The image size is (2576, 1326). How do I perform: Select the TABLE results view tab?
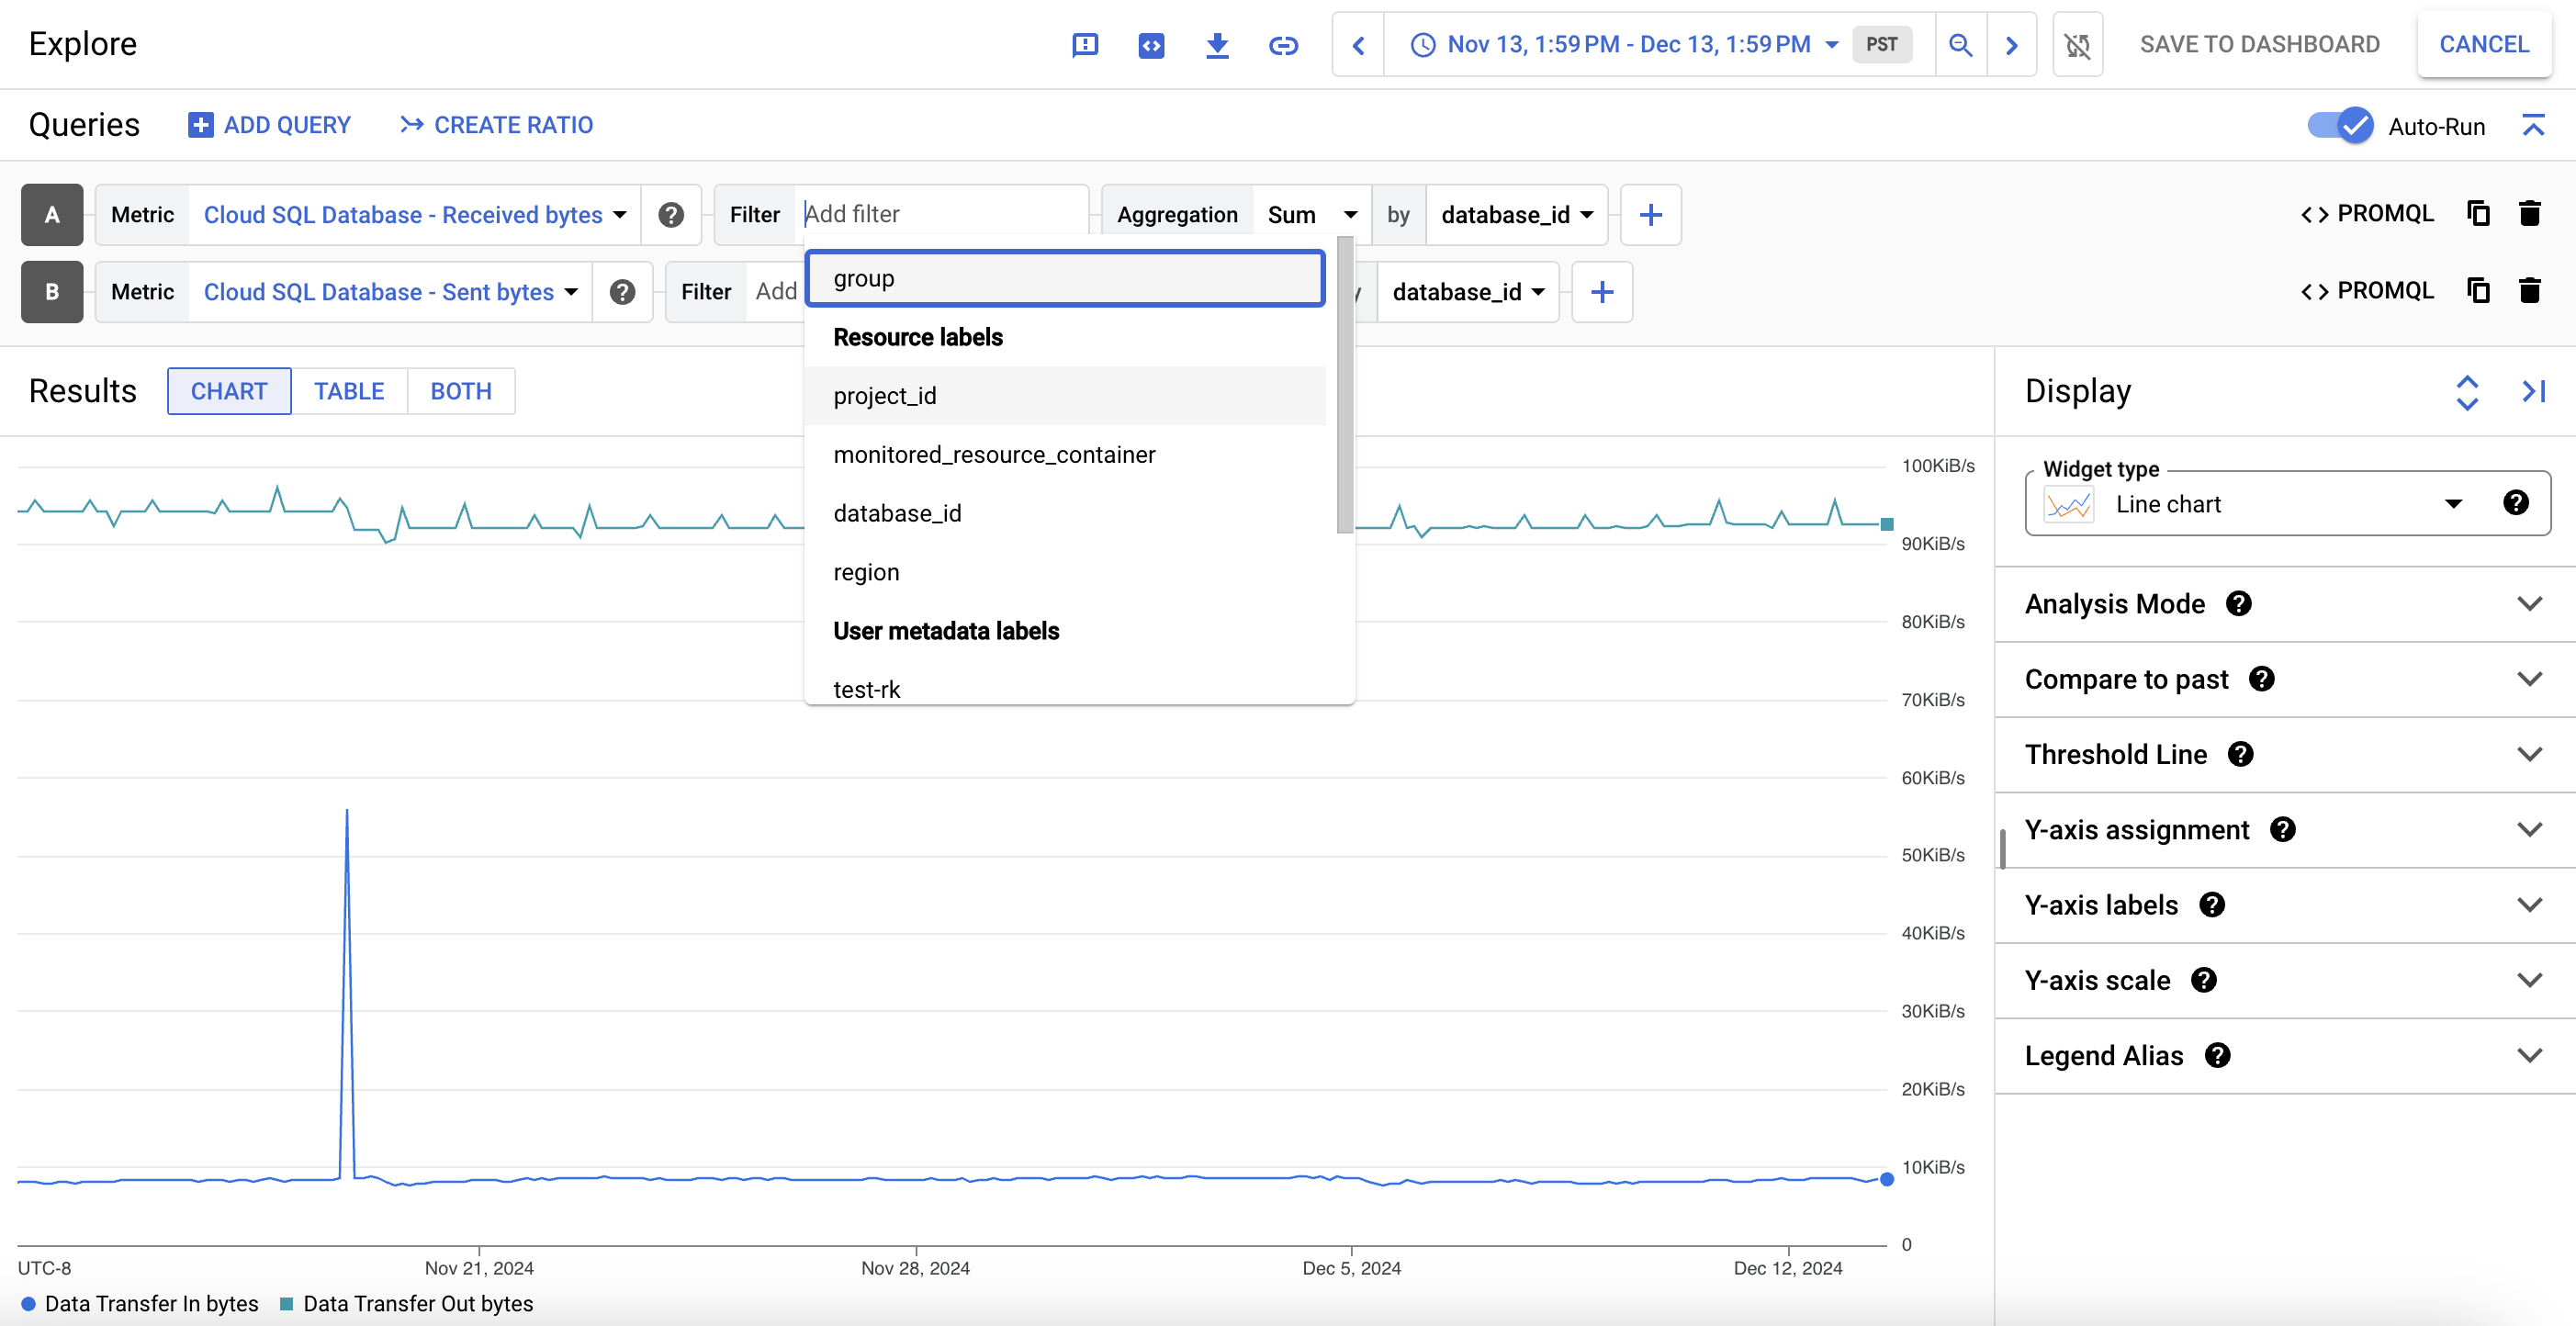348,390
